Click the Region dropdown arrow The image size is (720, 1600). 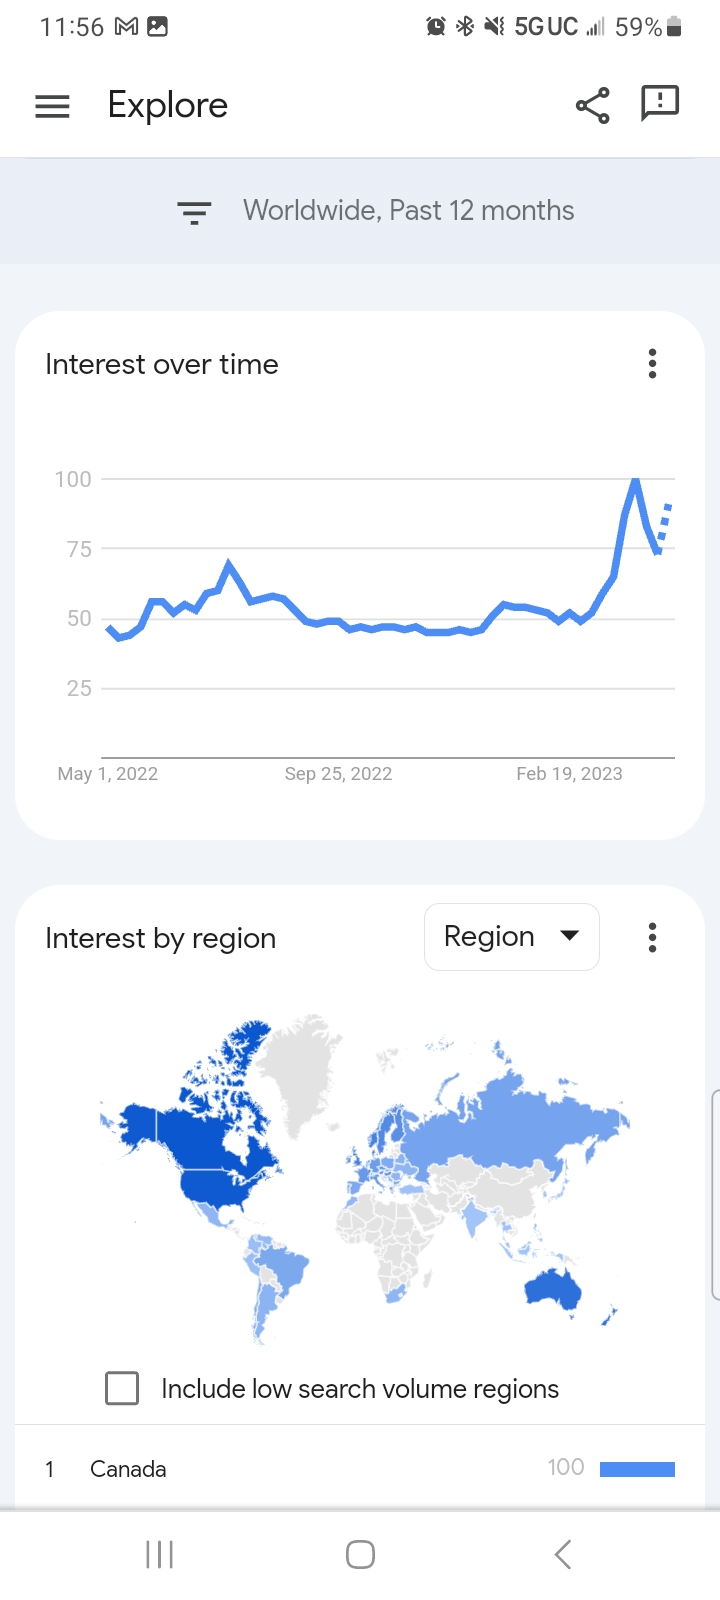(x=569, y=936)
